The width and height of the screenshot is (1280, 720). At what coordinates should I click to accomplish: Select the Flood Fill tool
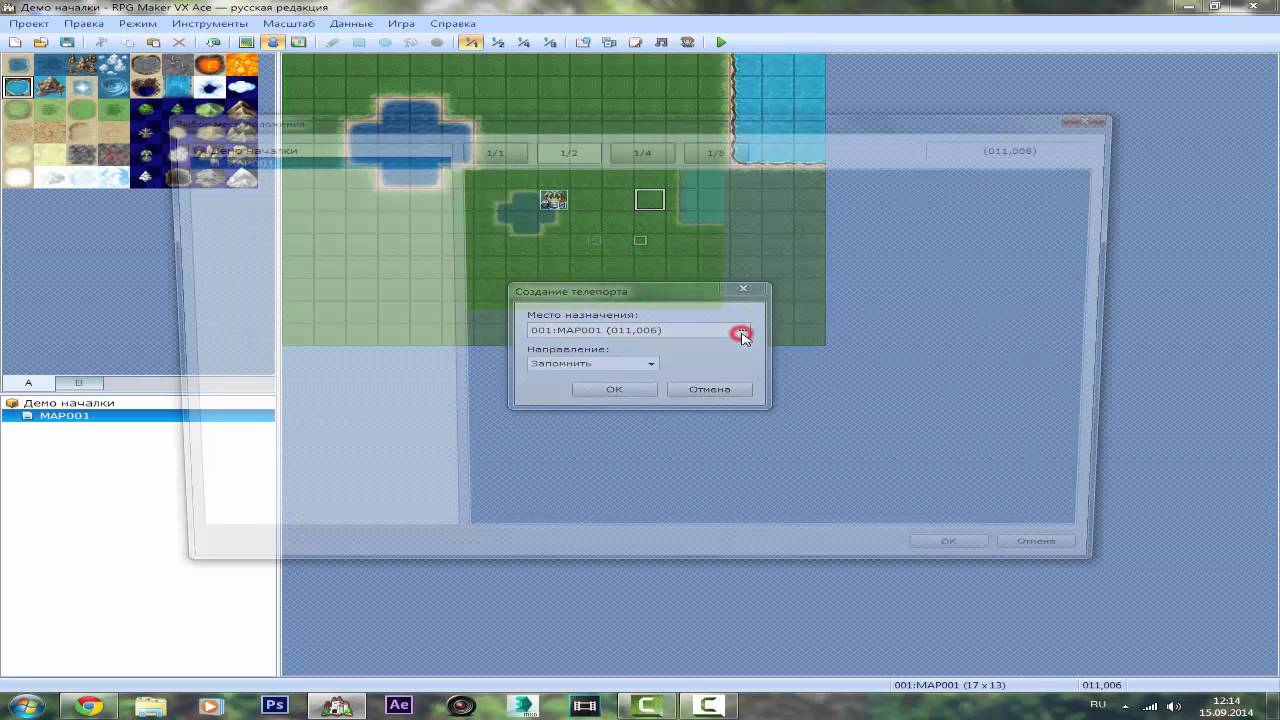[x=411, y=42]
